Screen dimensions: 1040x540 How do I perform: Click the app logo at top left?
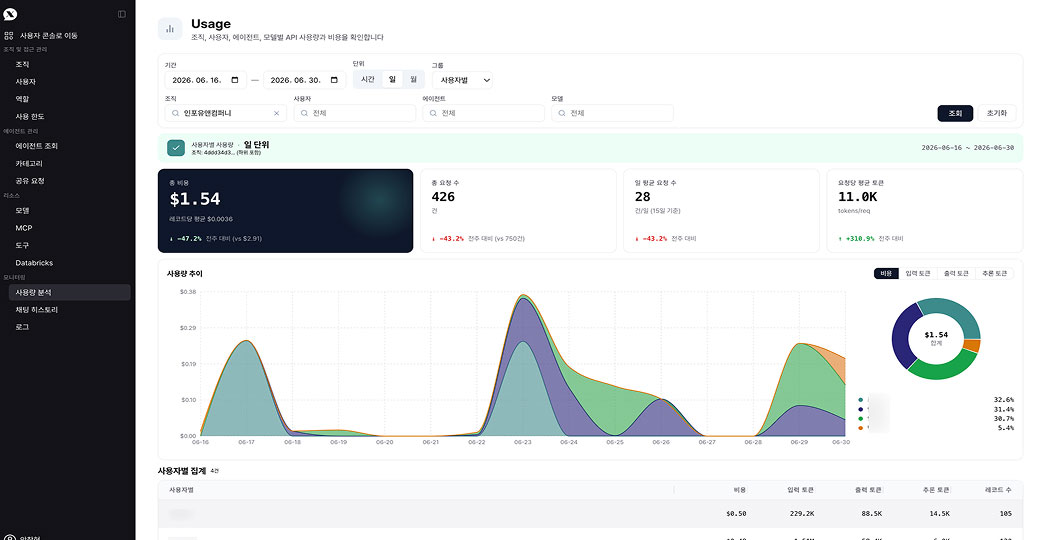(10, 14)
